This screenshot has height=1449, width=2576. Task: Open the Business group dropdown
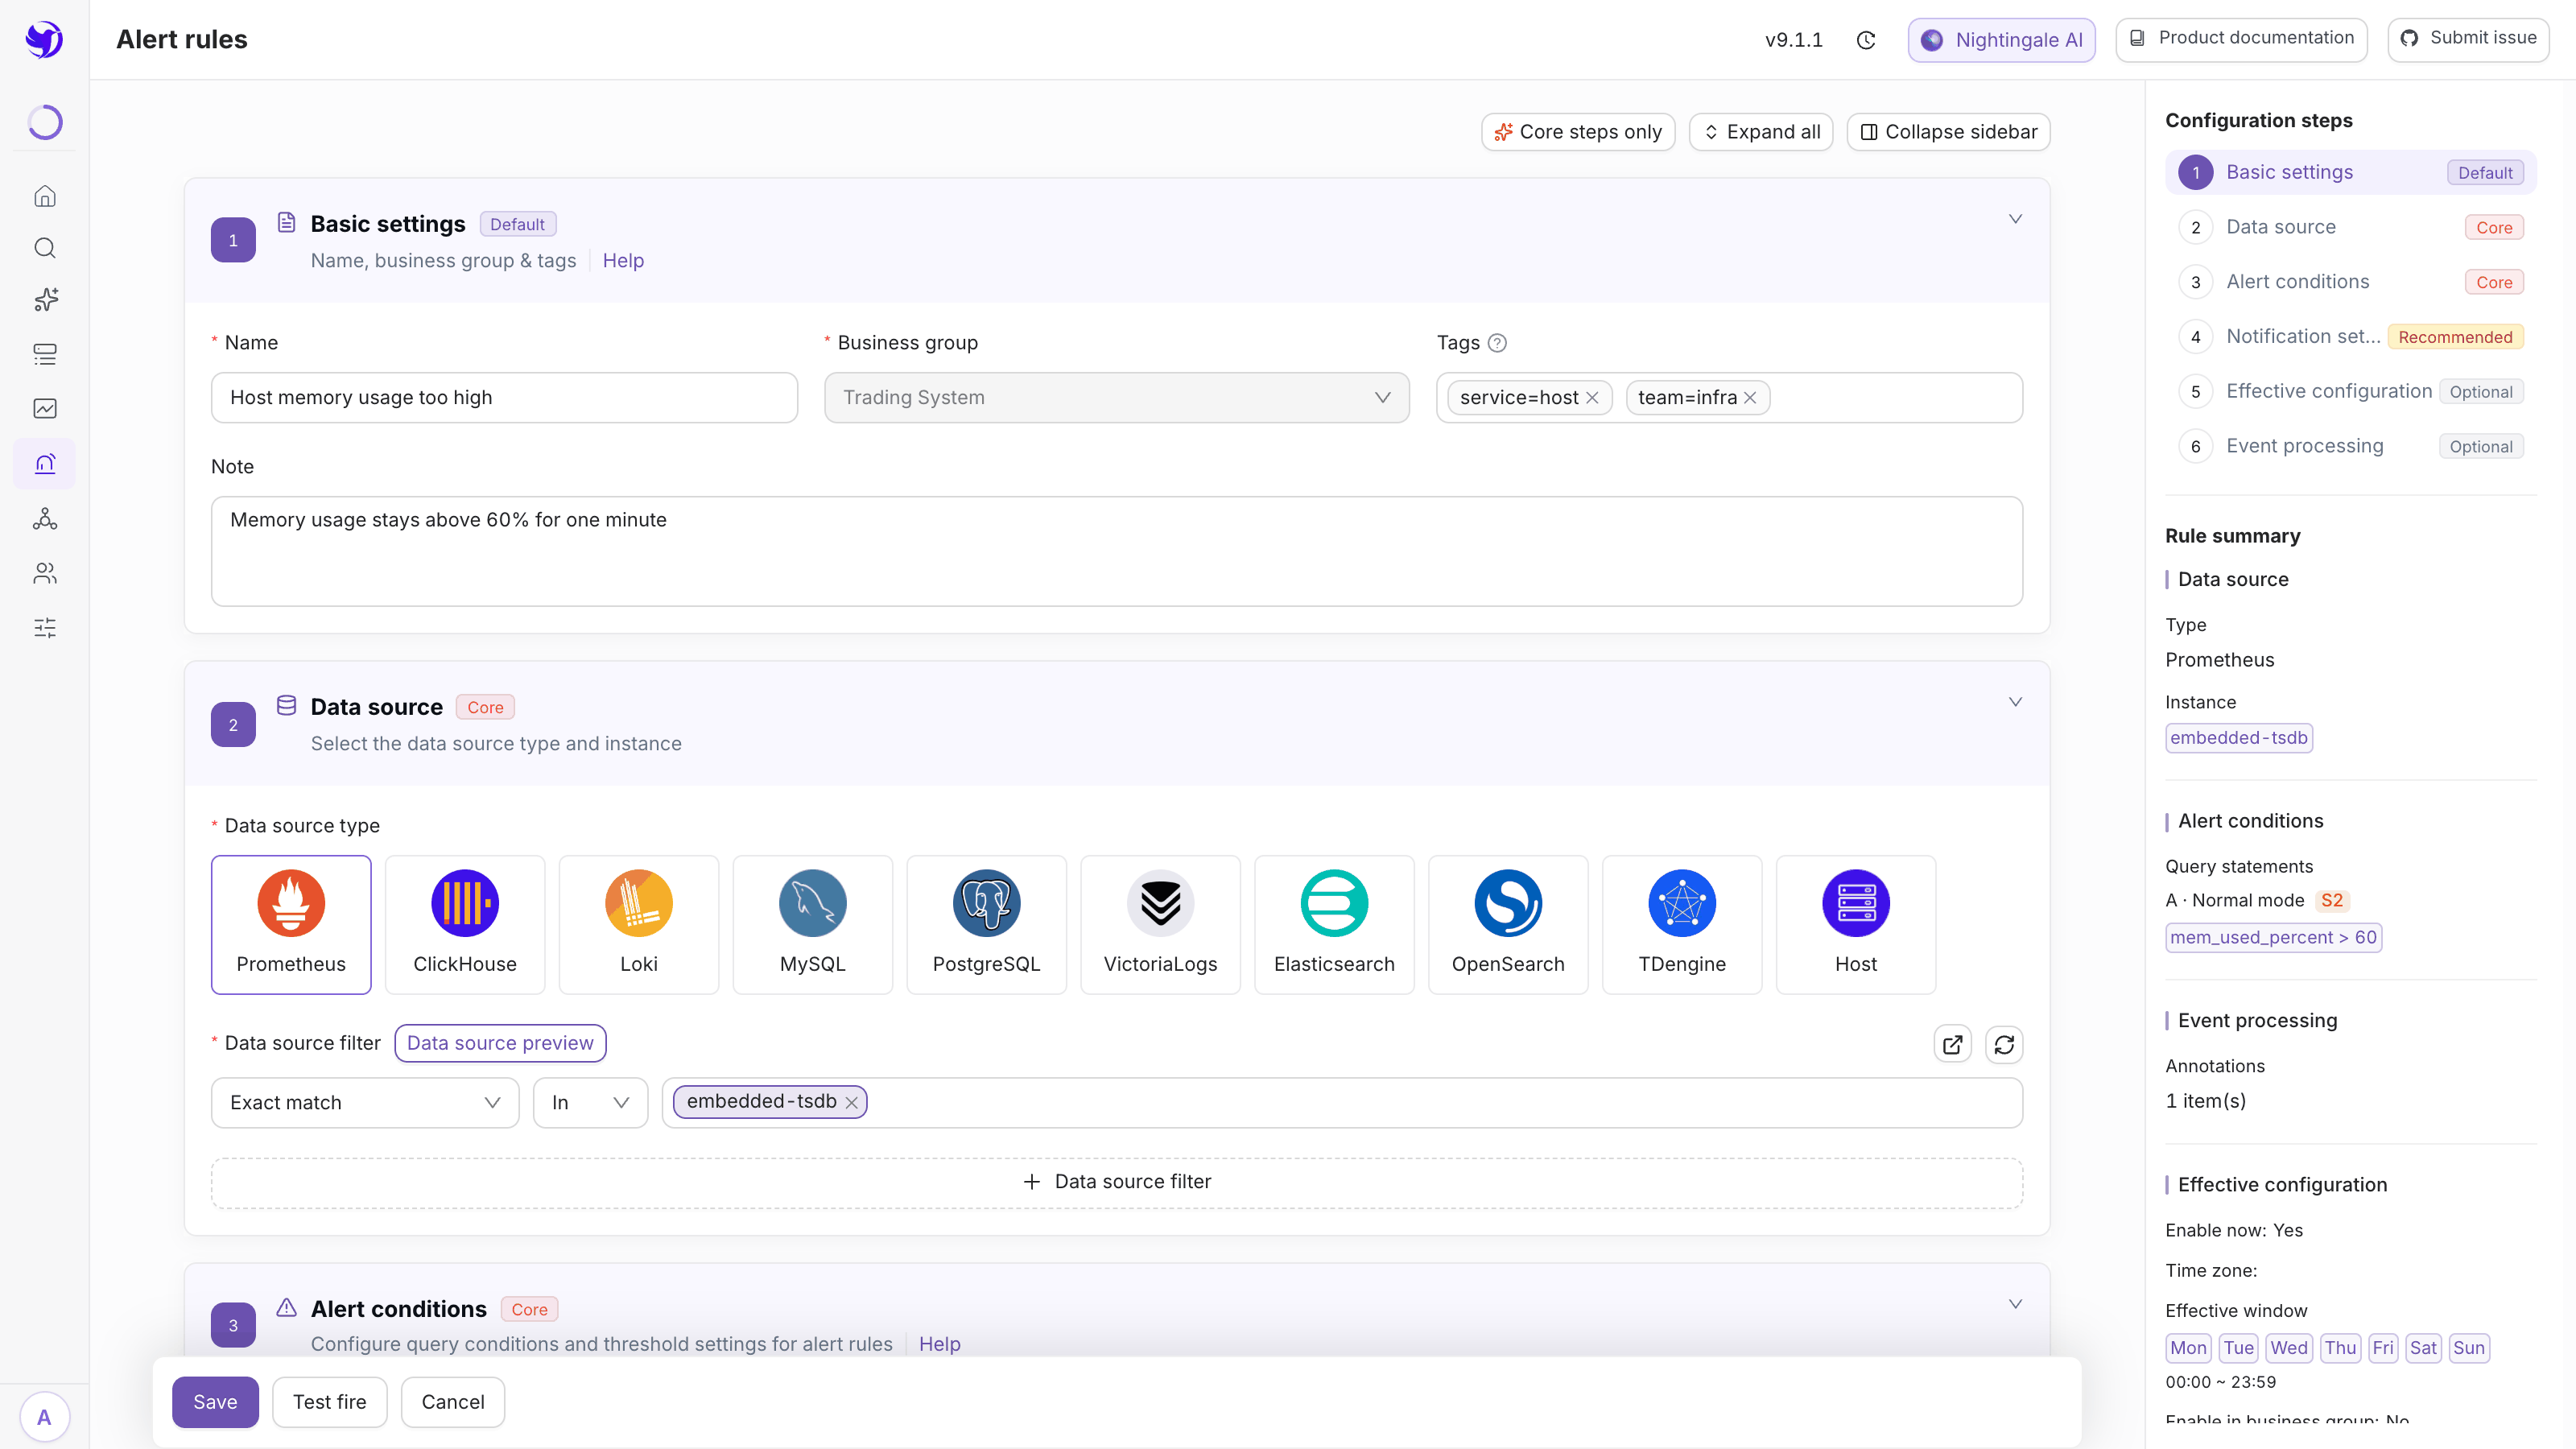coord(1117,398)
